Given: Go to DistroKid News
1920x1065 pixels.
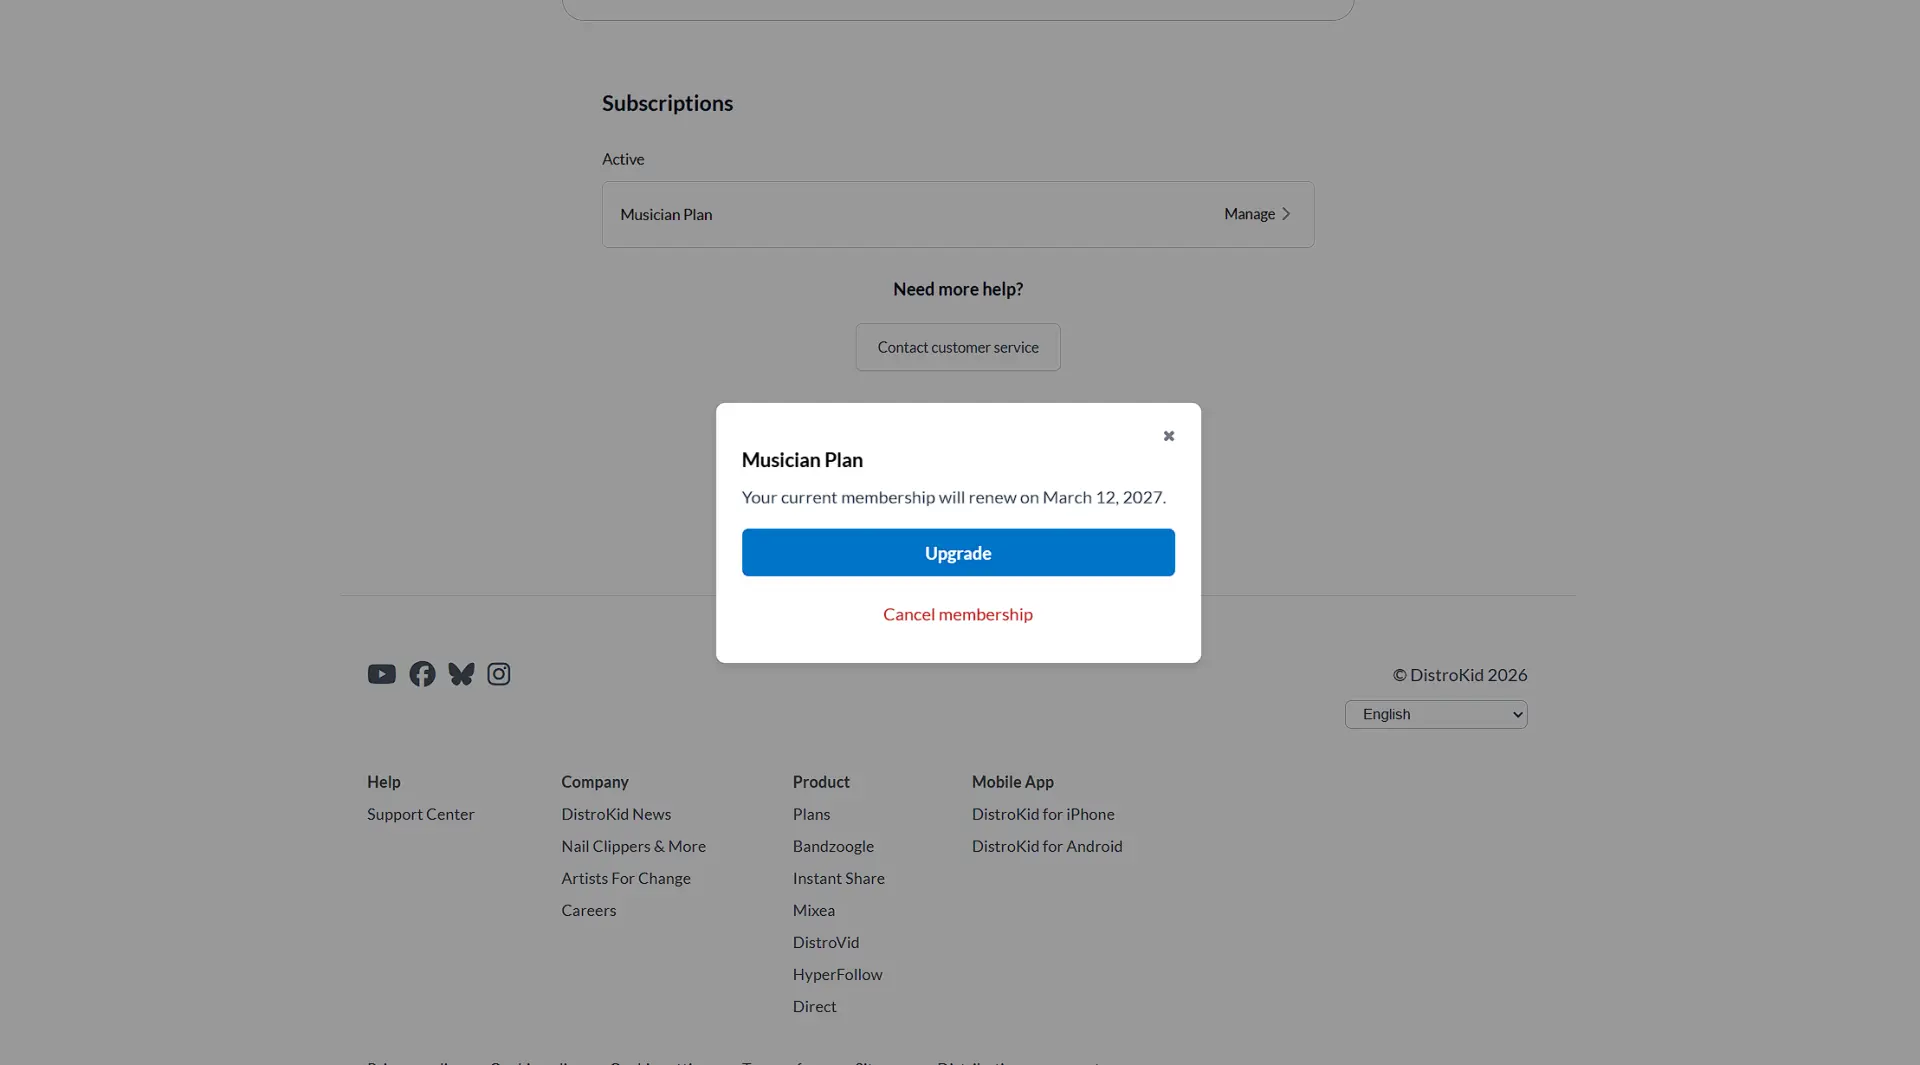Looking at the screenshot, I should tap(616, 814).
